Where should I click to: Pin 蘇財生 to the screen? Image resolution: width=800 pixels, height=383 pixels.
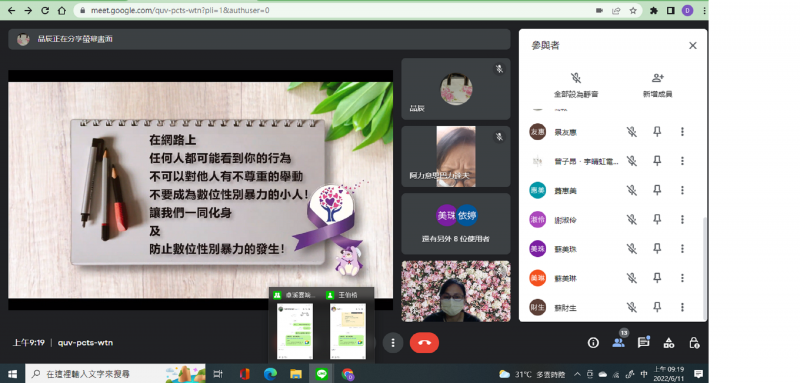tap(657, 308)
